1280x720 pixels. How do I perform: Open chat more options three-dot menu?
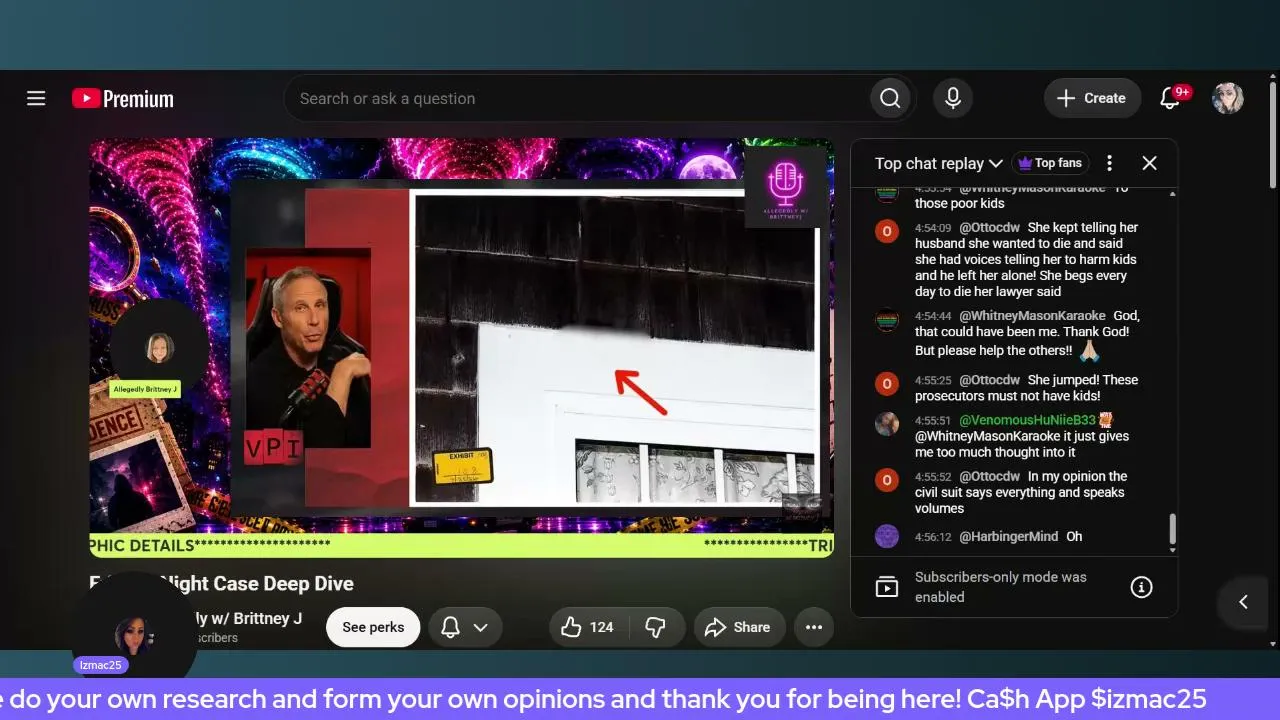point(1109,163)
